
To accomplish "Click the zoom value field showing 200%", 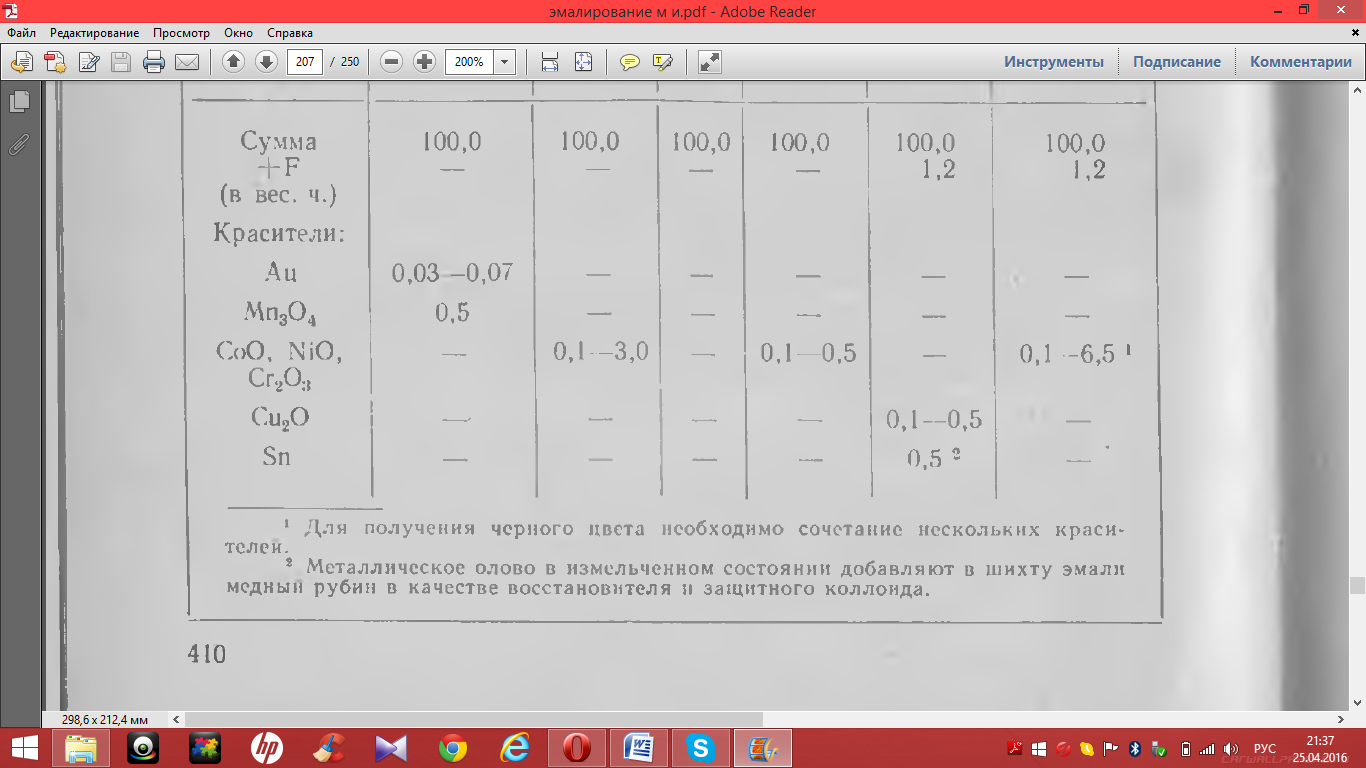I will pyautogui.click(x=469, y=62).
